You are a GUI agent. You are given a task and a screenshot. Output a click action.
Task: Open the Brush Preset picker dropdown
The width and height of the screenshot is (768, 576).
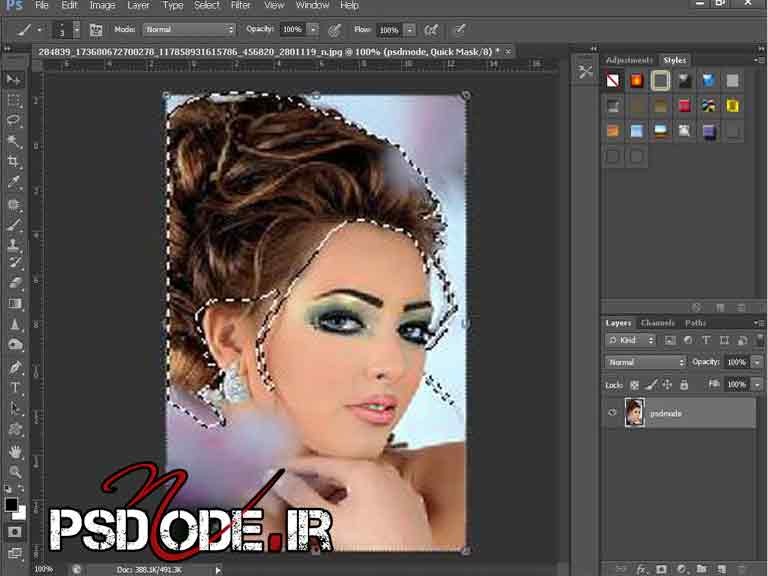[76, 30]
